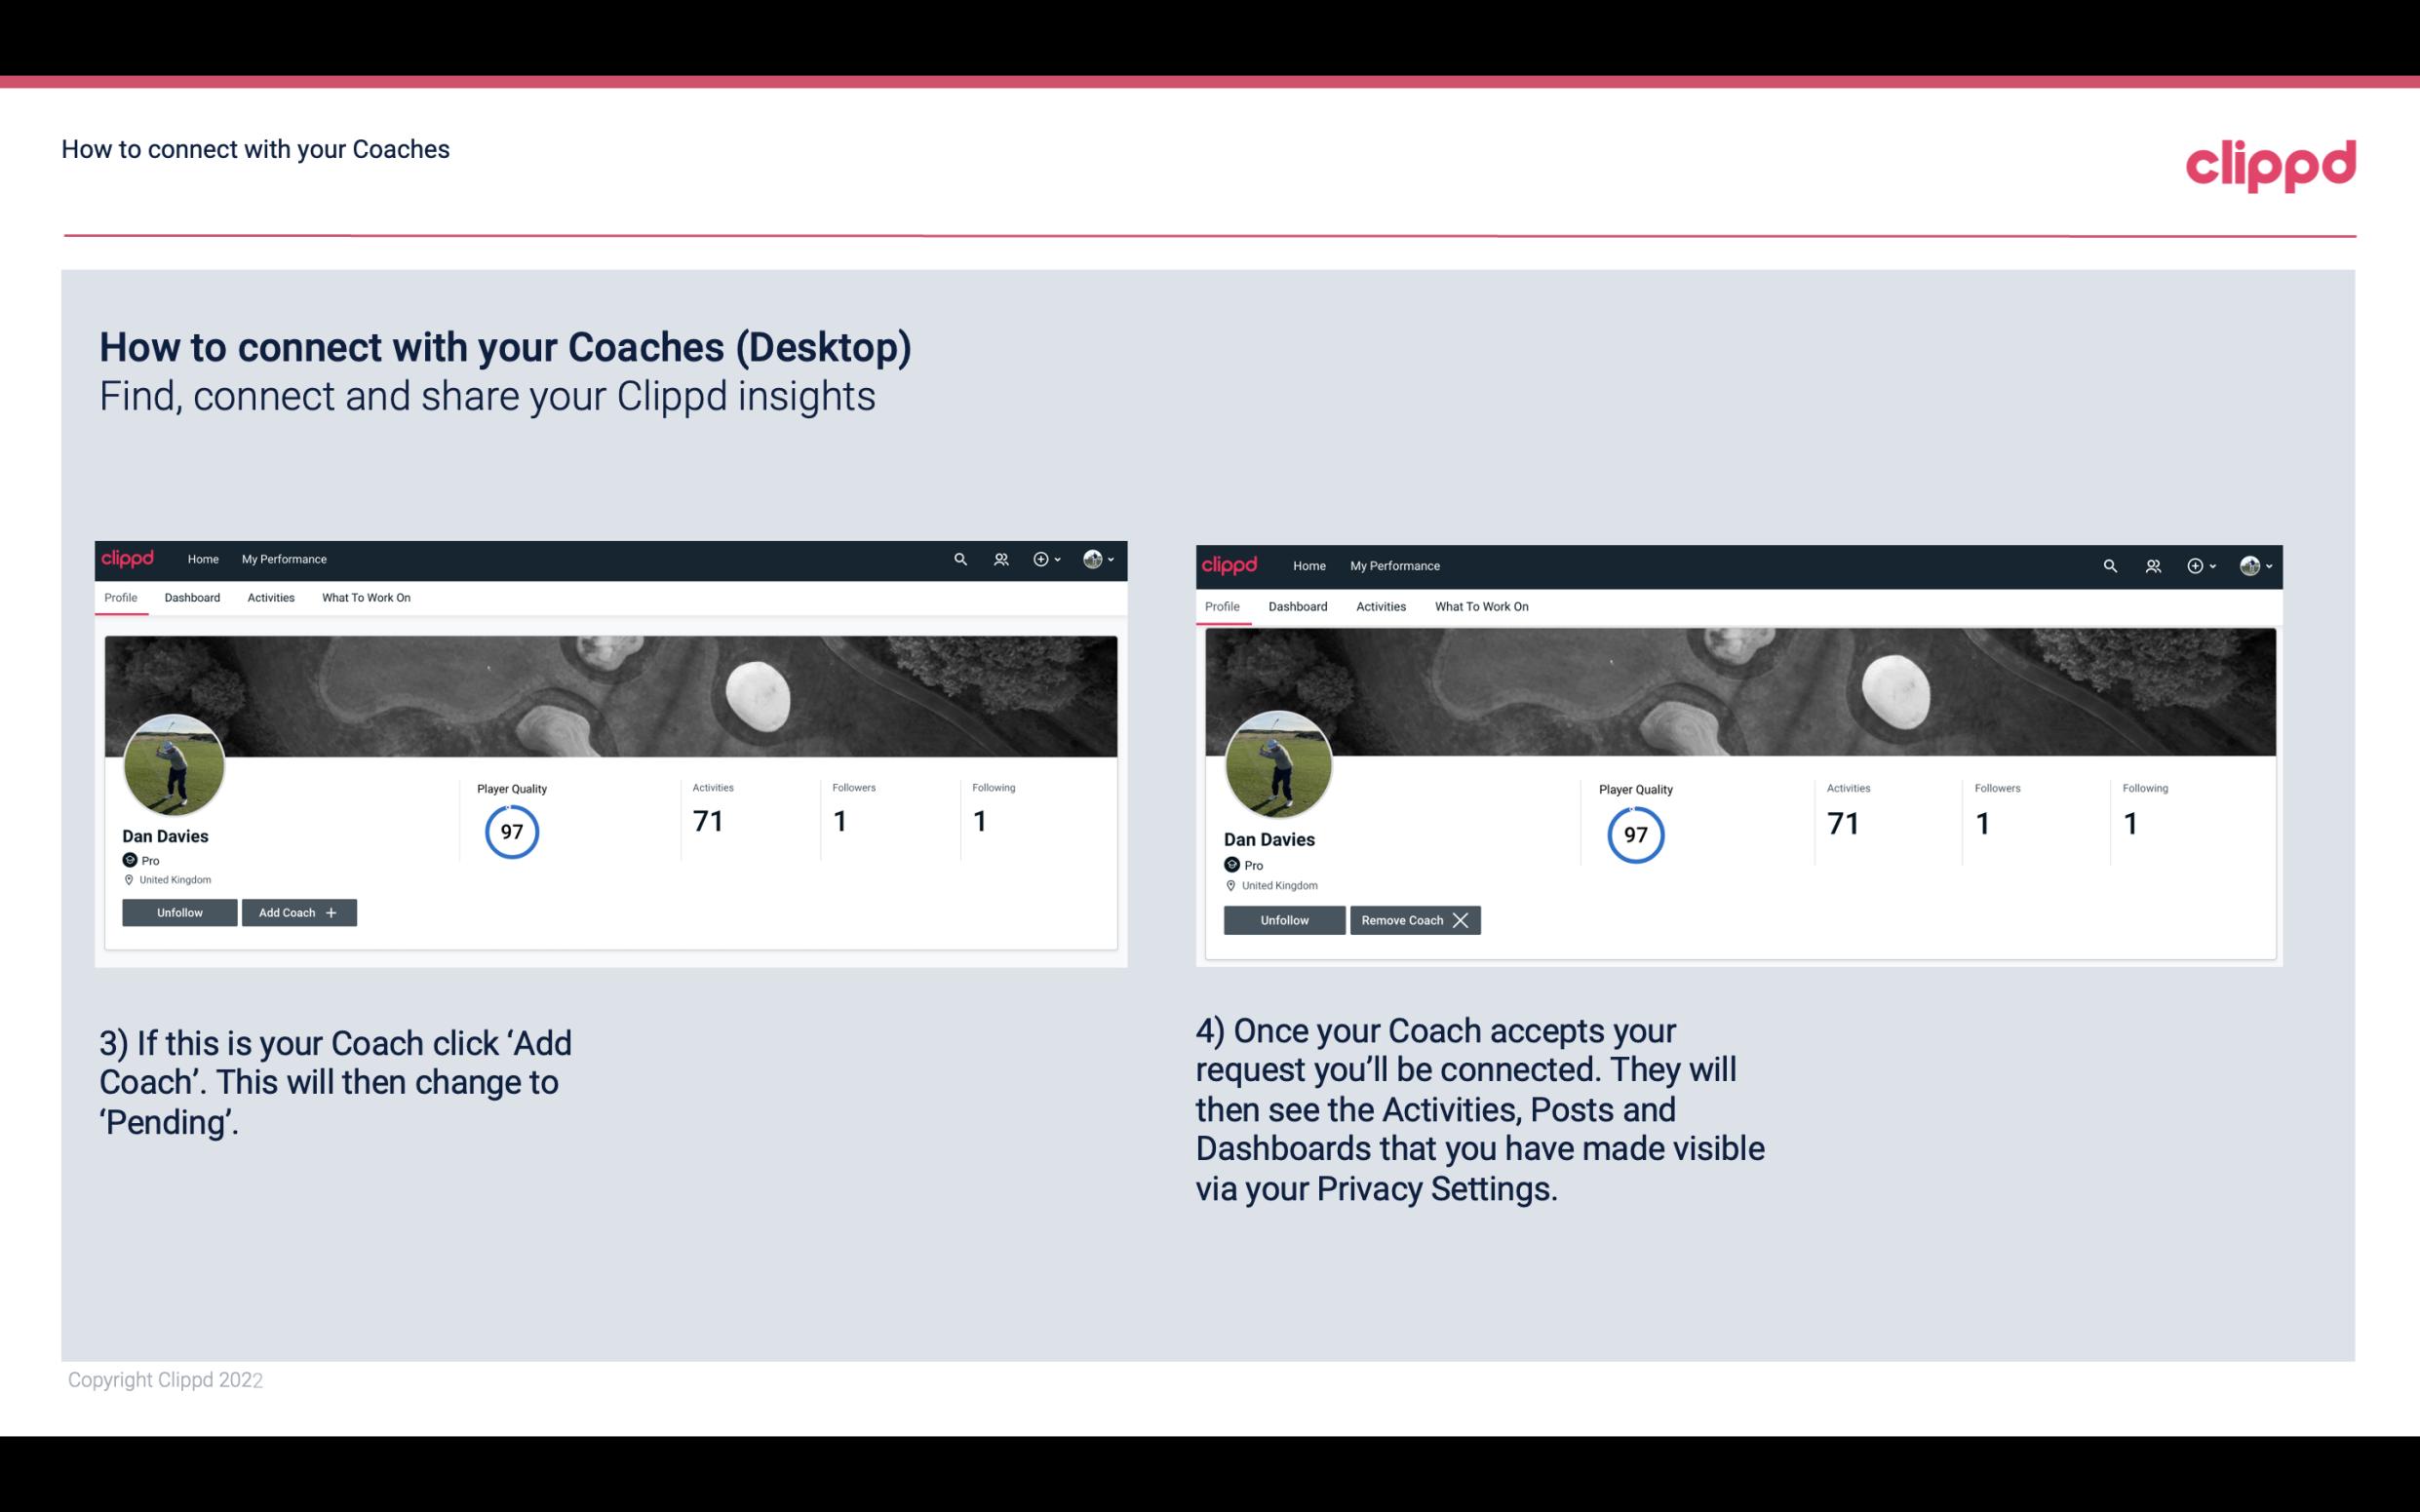Click 'Unfollow' toggle on left profile
2420x1512 pixels.
tap(181, 911)
